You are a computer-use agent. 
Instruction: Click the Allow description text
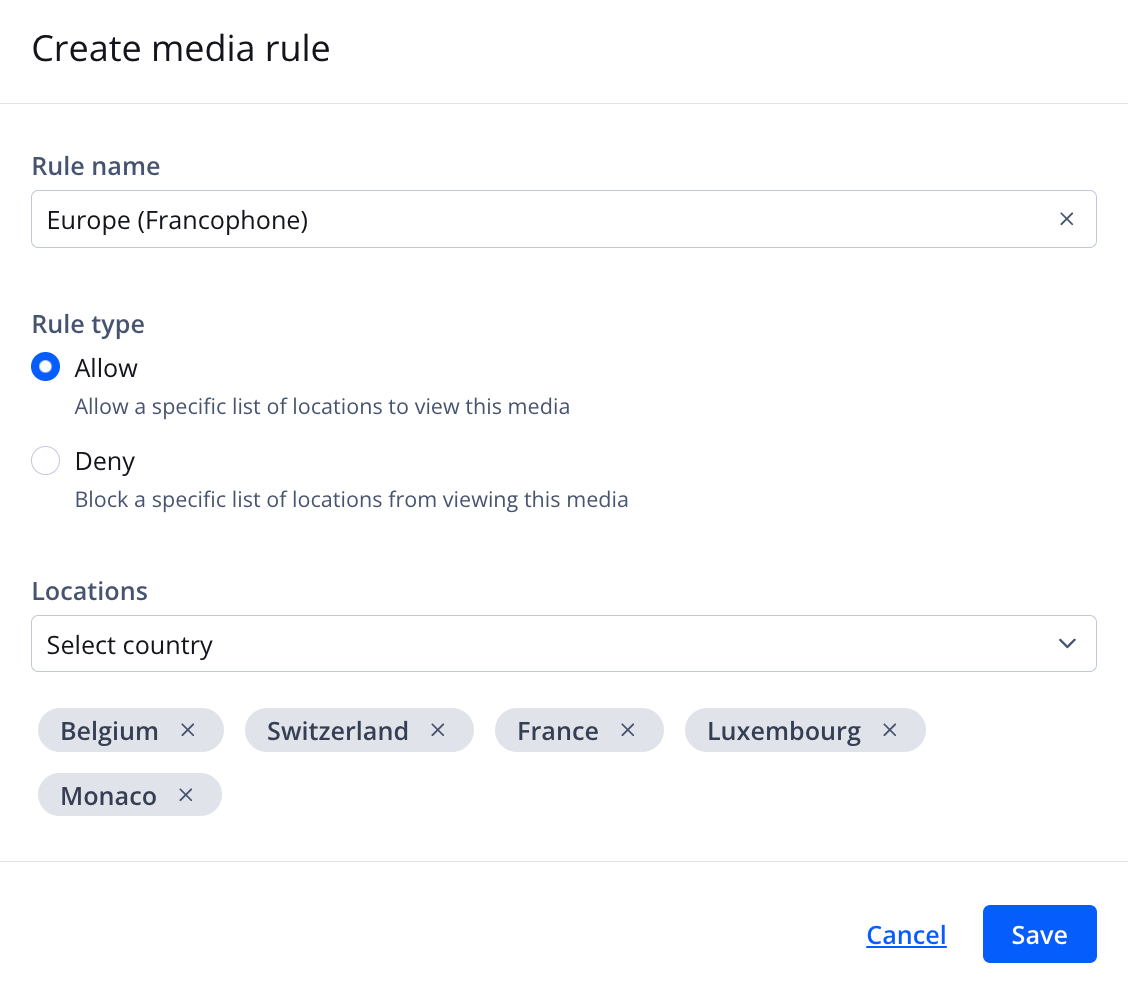pyautogui.click(x=322, y=406)
